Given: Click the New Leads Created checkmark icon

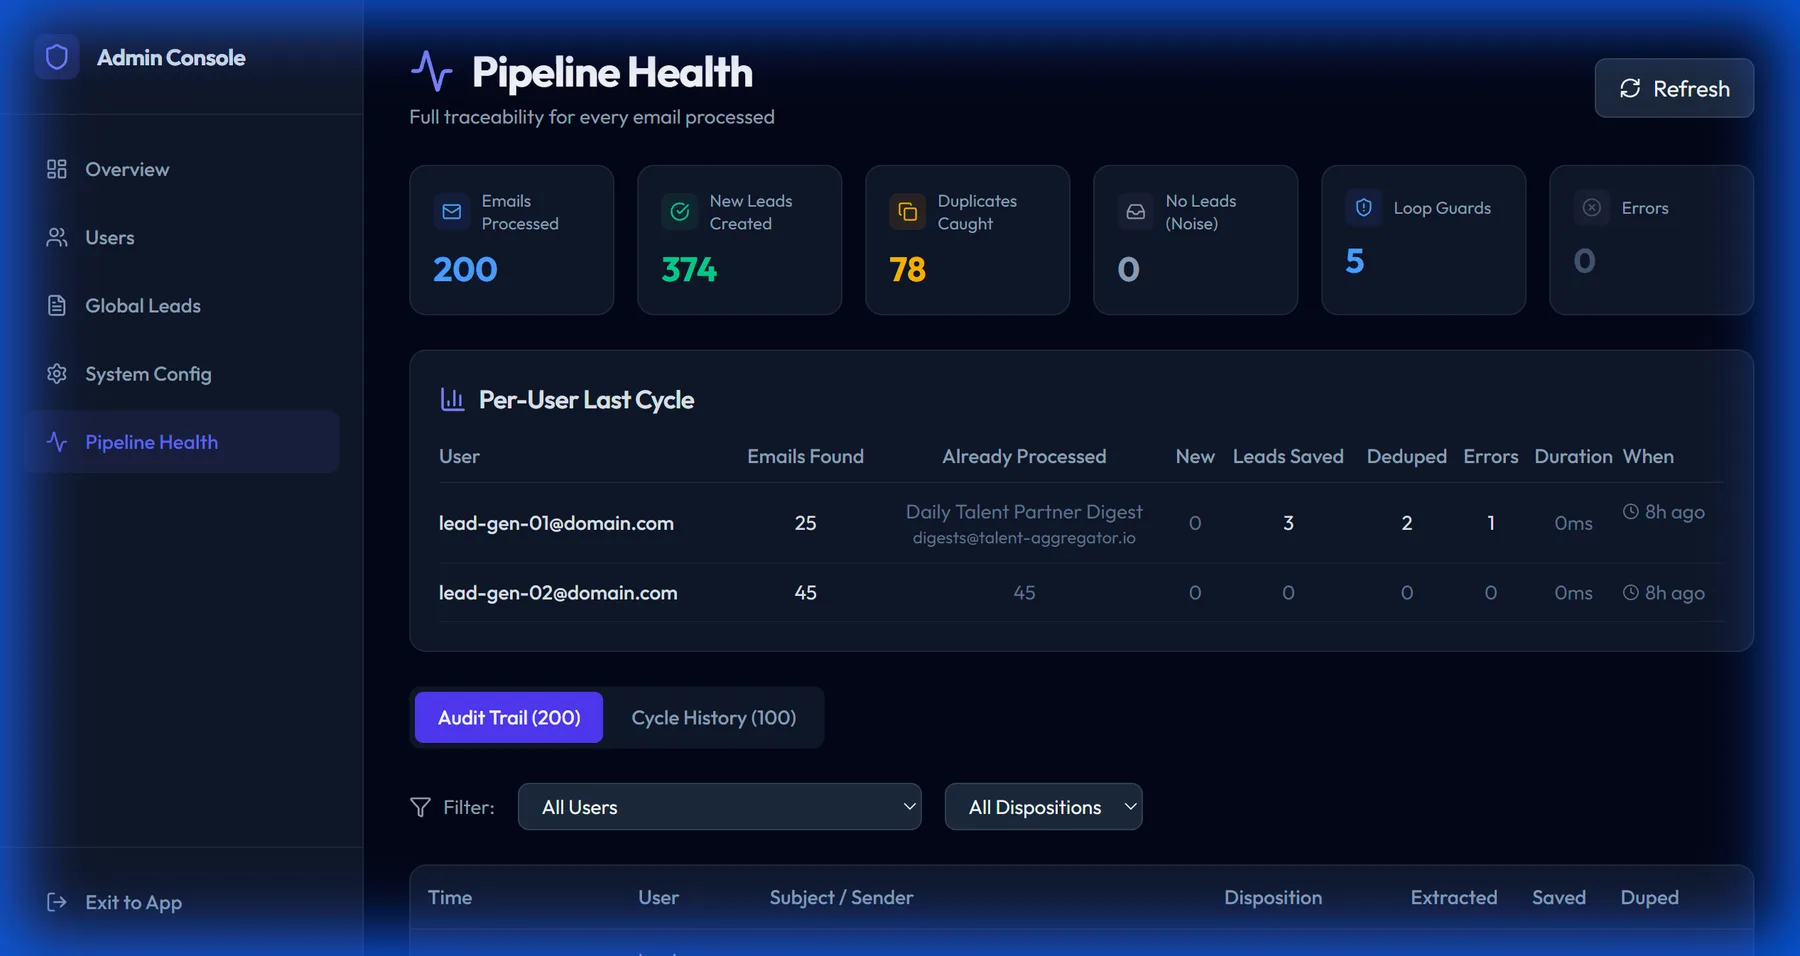Looking at the screenshot, I should point(680,212).
